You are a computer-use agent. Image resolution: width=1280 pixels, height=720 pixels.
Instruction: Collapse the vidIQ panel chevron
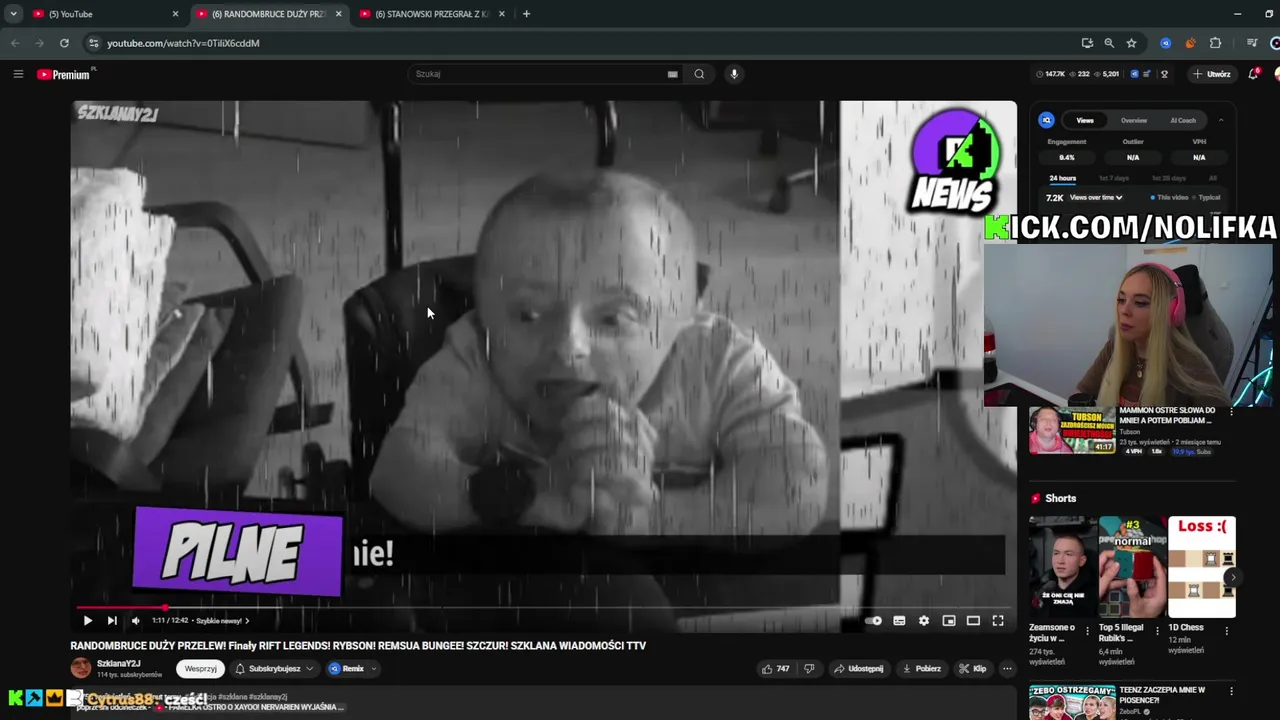coord(1220,120)
